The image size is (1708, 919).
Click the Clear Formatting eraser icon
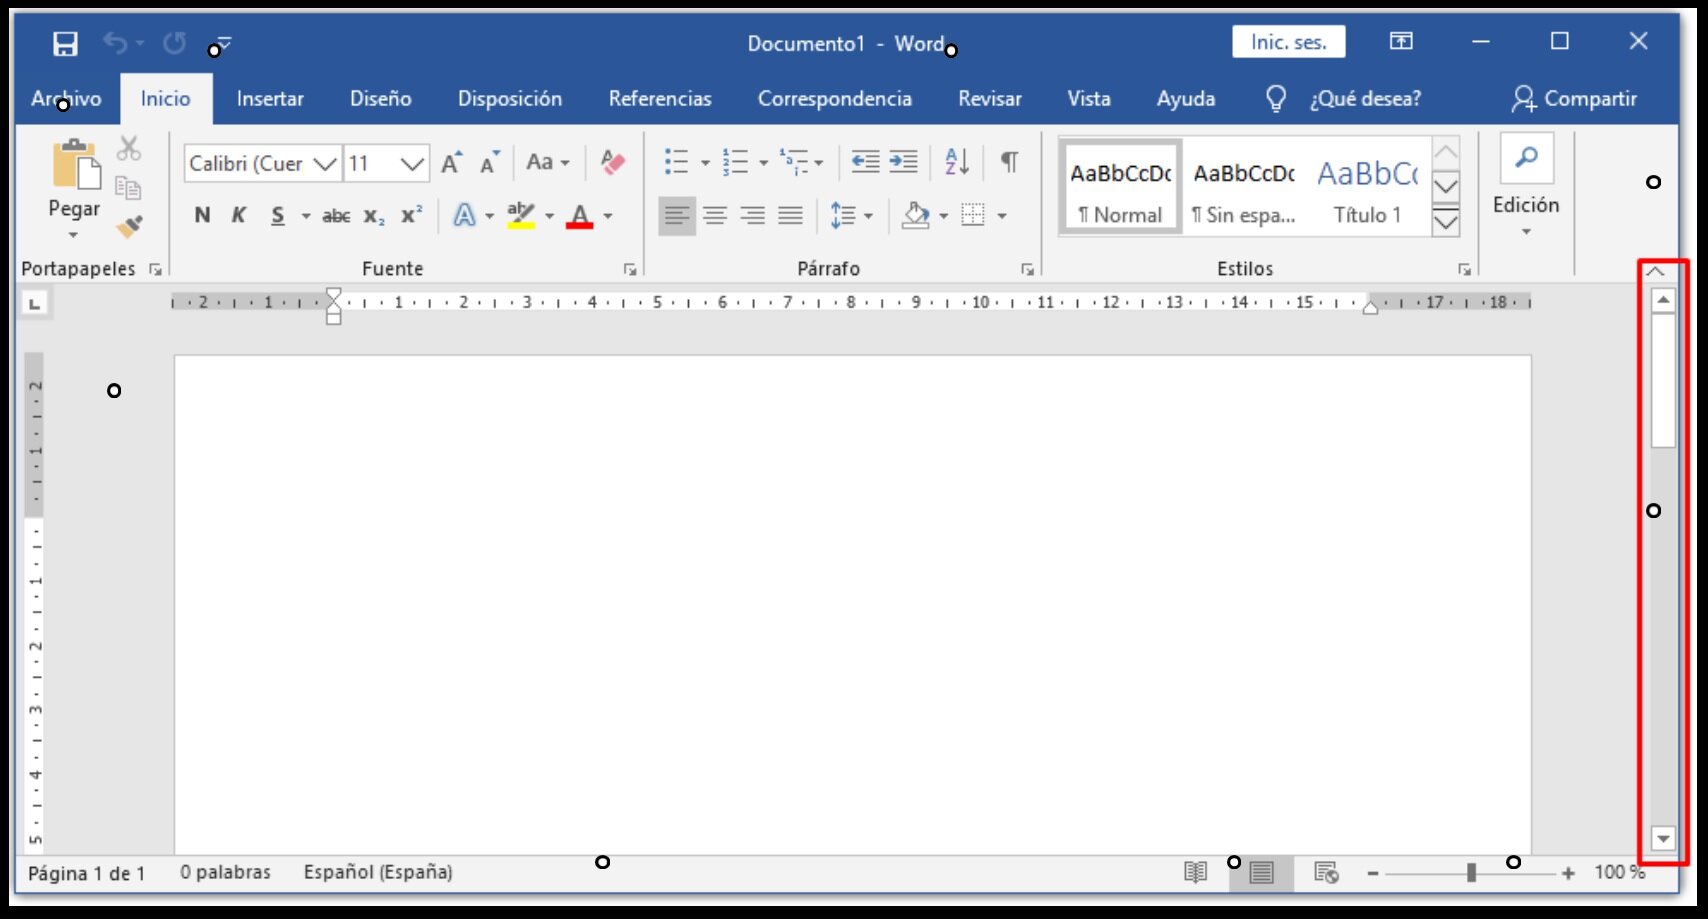(612, 162)
